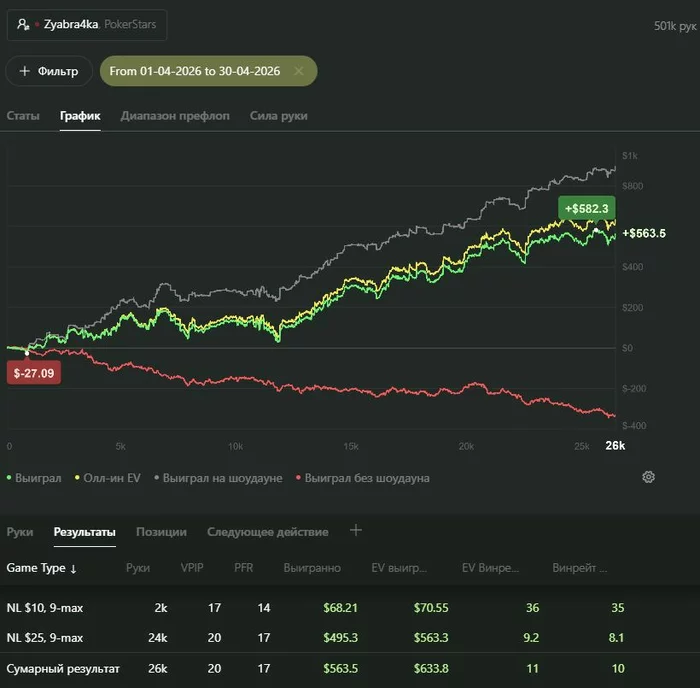Click the player icon beside Zyabra4ka
Screen dimensions: 700x688
click(x=23, y=25)
